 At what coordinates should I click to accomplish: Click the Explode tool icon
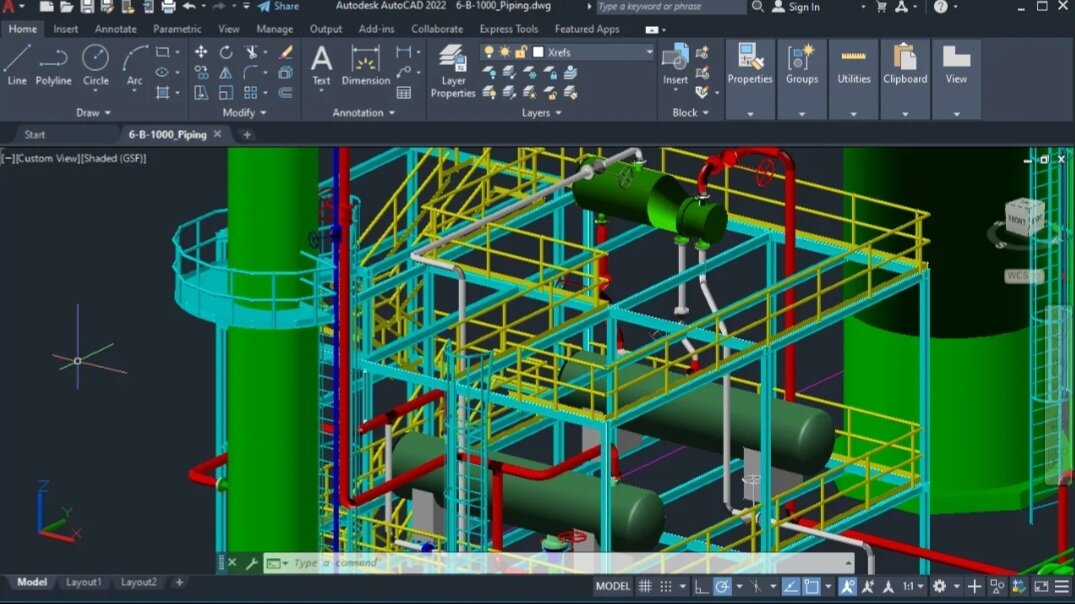(x=286, y=72)
